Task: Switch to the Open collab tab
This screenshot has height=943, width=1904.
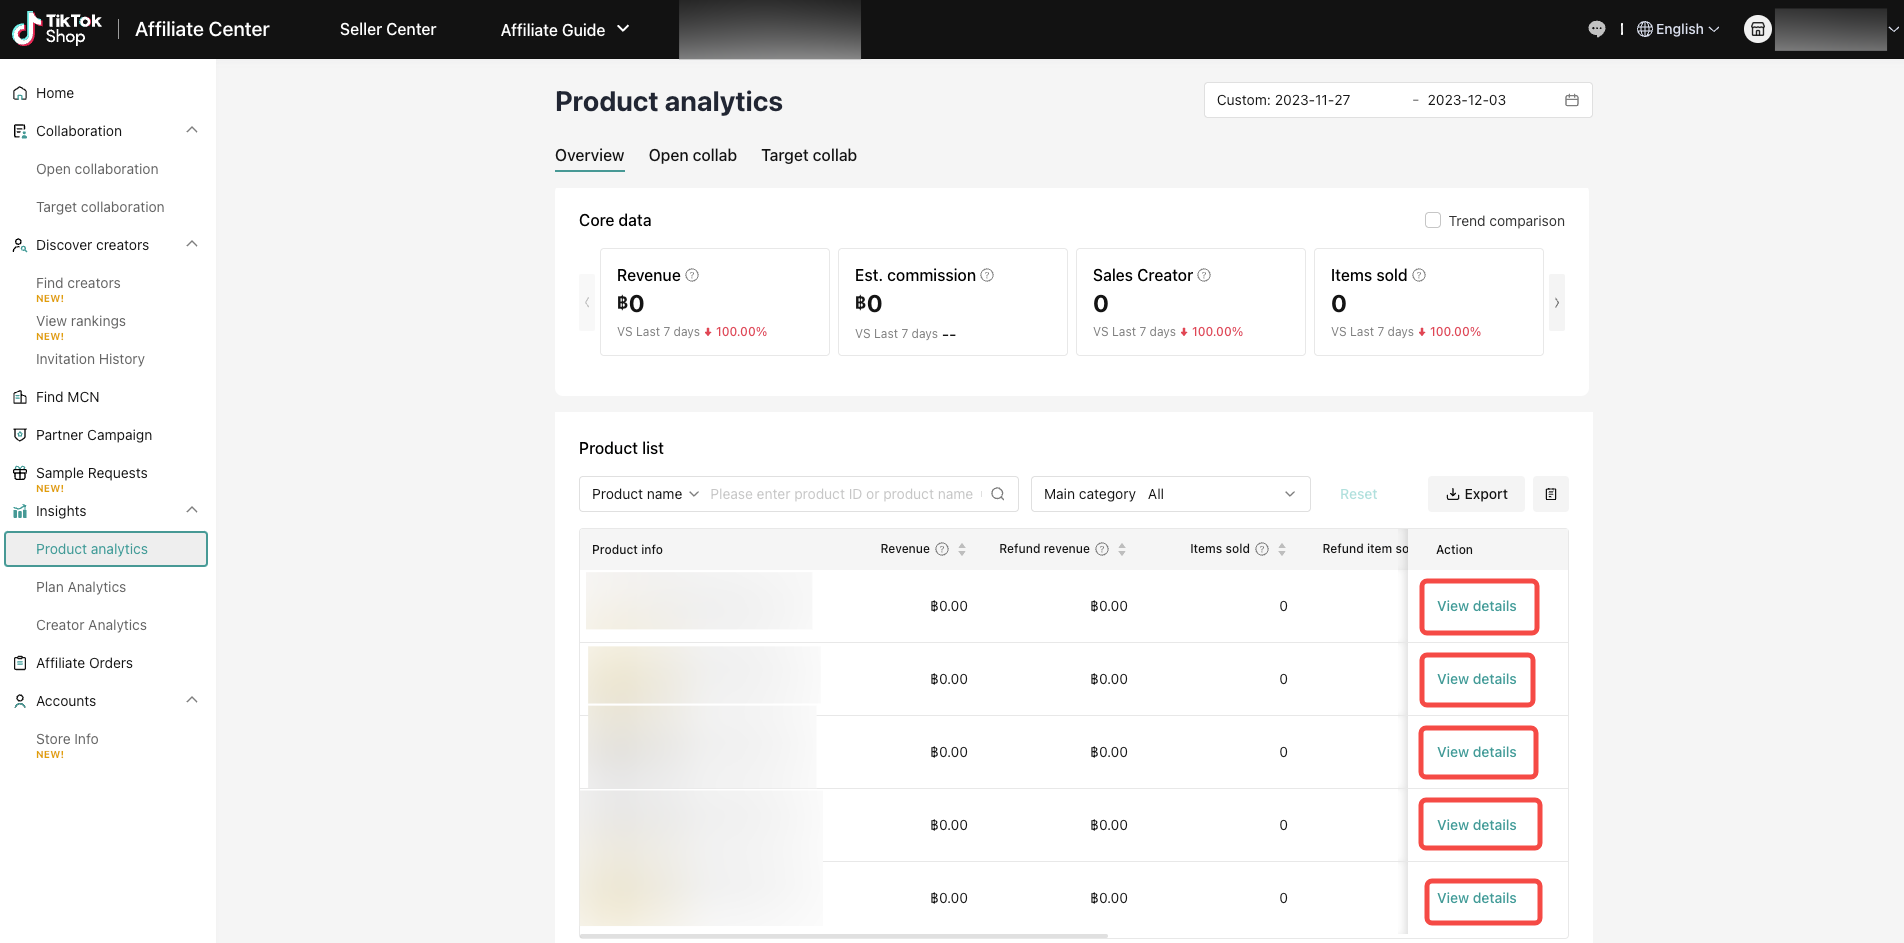Action: pos(692,155)
